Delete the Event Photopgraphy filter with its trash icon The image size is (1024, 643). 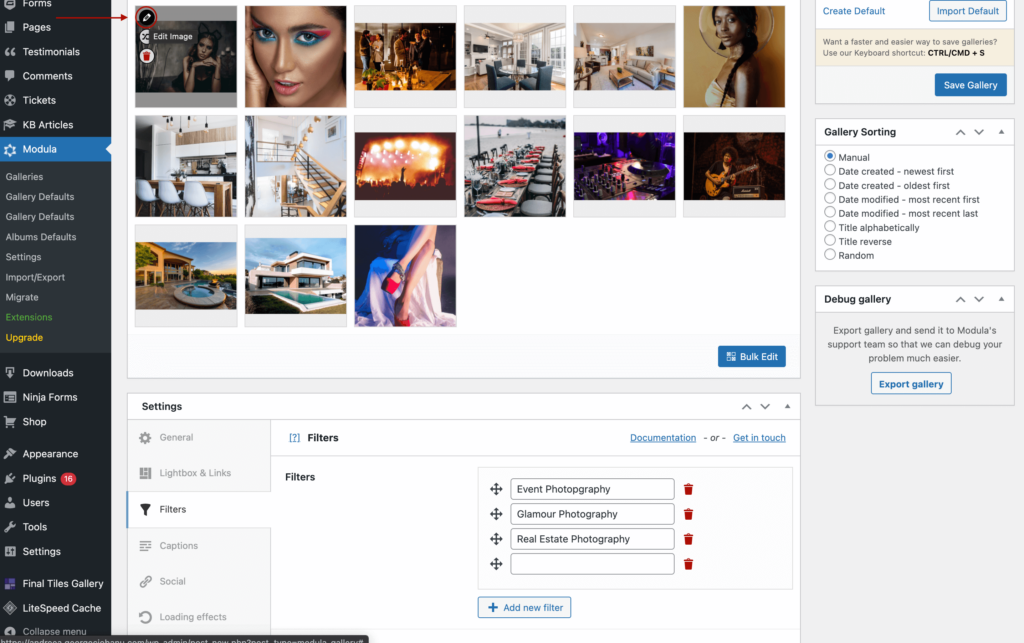(687, 489)
